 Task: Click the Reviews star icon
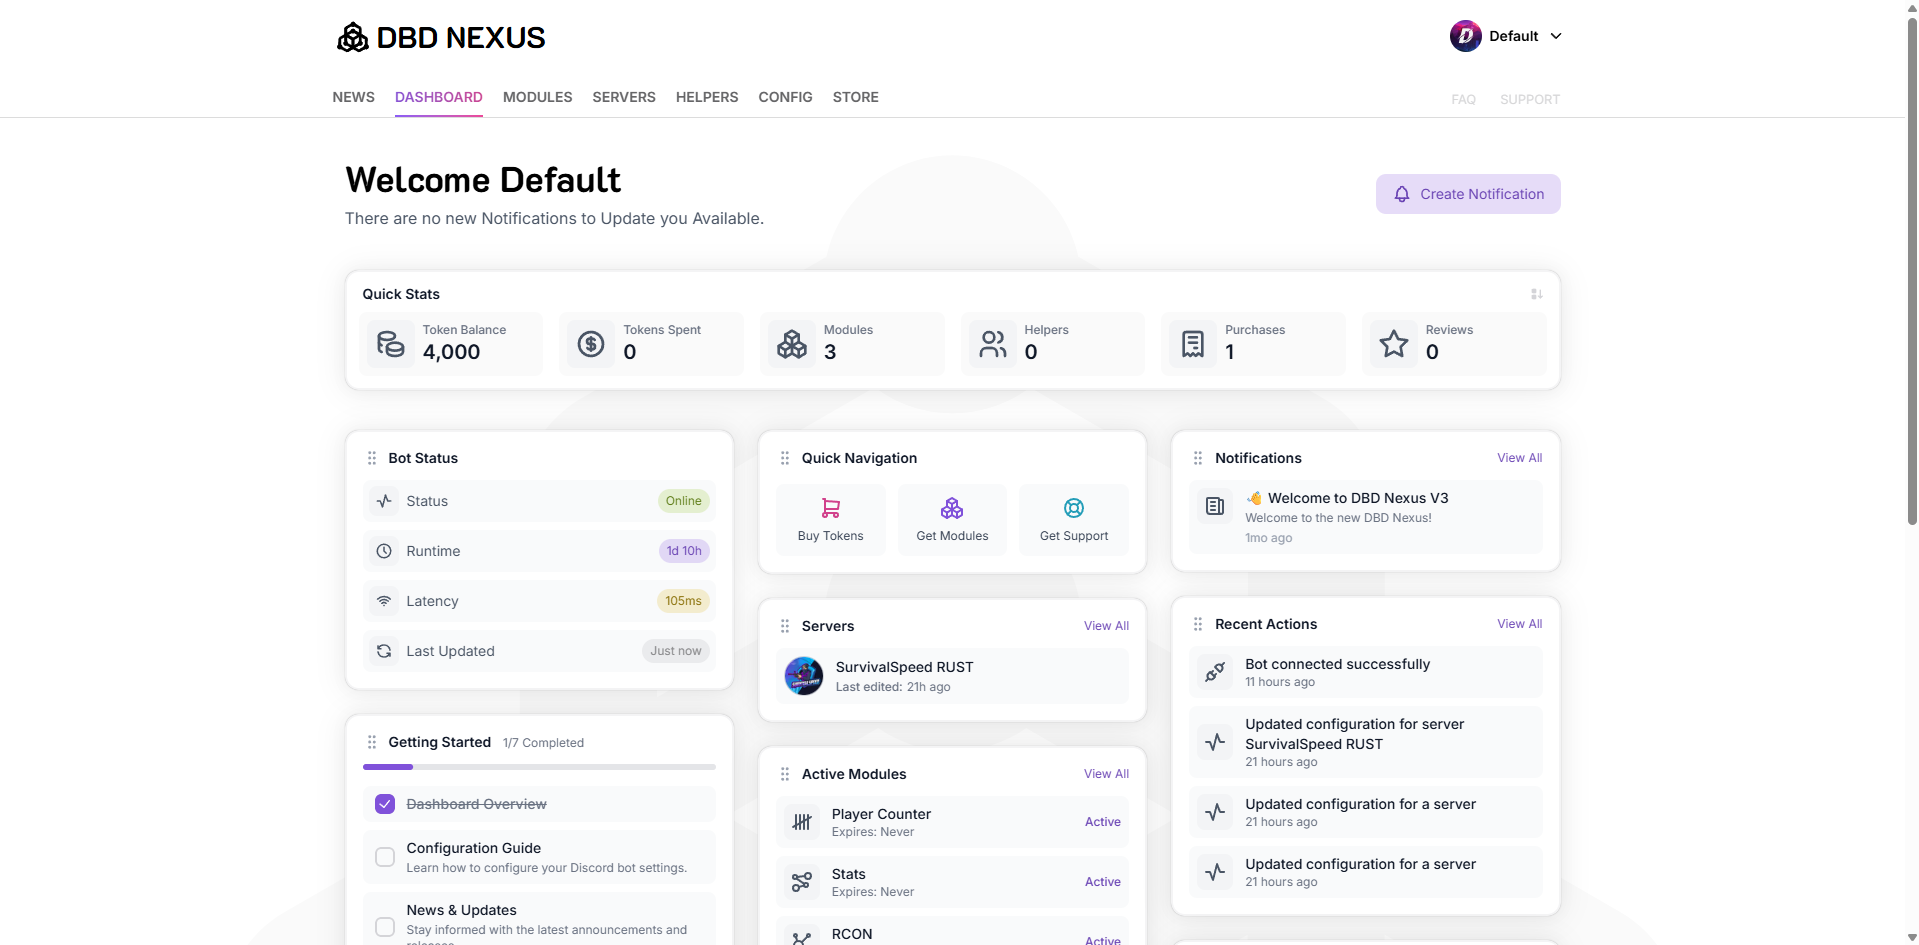click(x=1393, y=343)
